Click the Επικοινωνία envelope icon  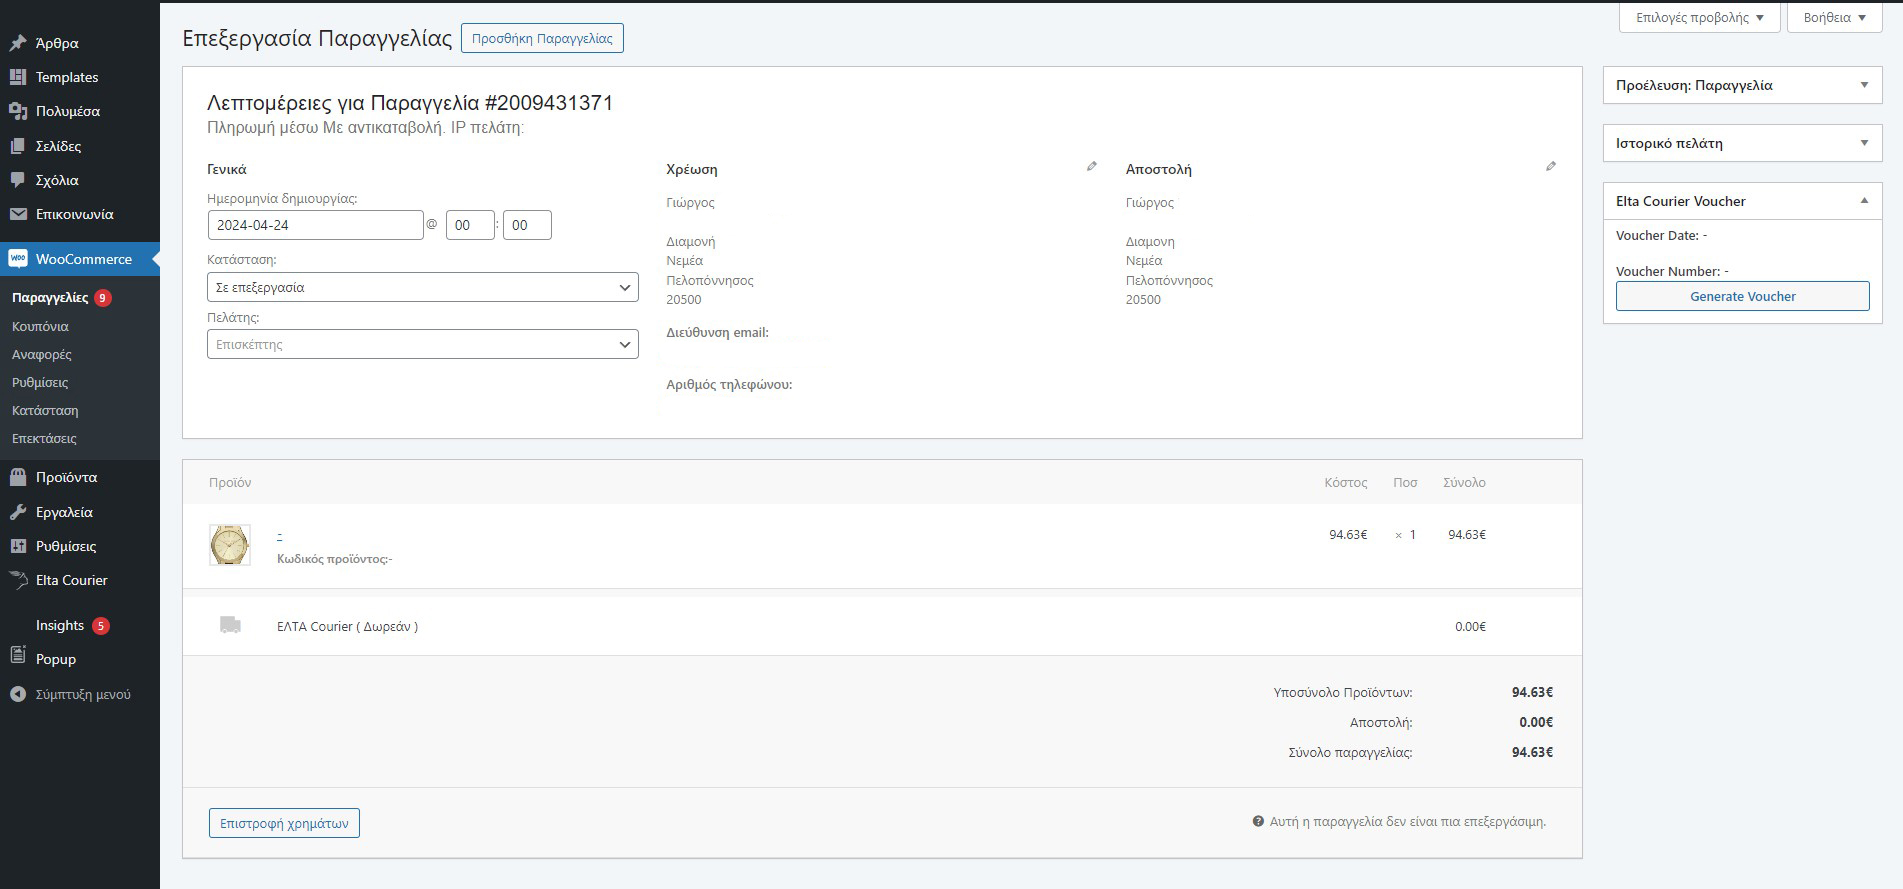pyautogui.click(x=18, y=214)
